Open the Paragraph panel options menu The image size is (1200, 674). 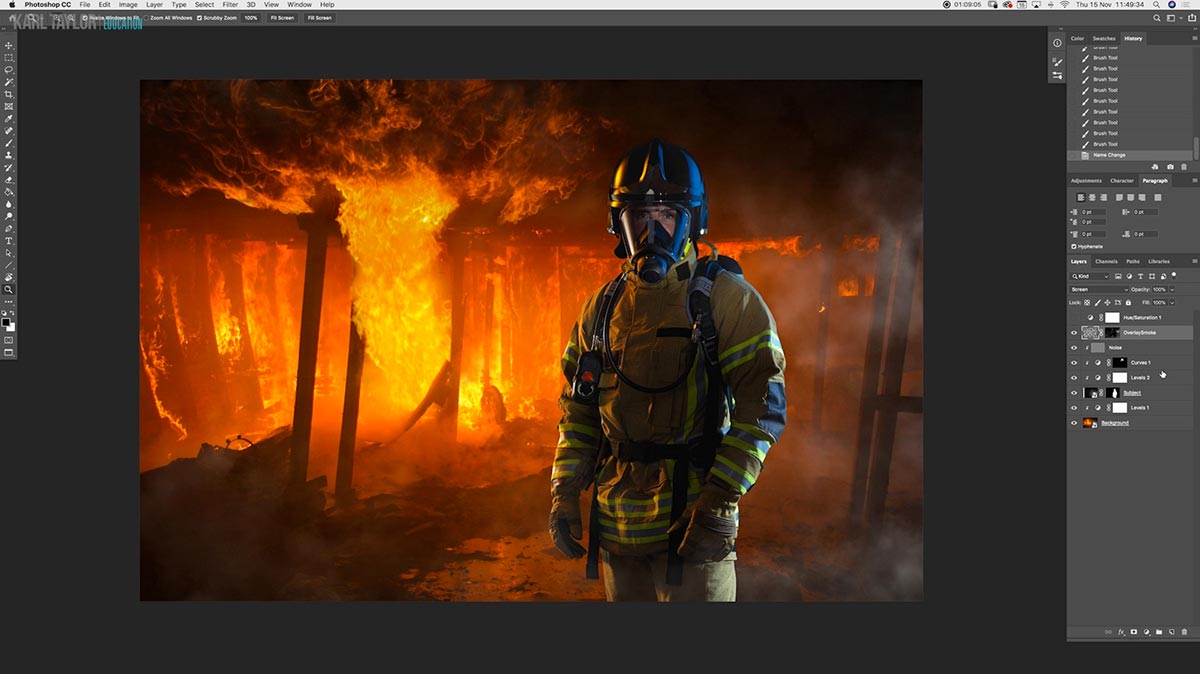(x=1194, y=180)
